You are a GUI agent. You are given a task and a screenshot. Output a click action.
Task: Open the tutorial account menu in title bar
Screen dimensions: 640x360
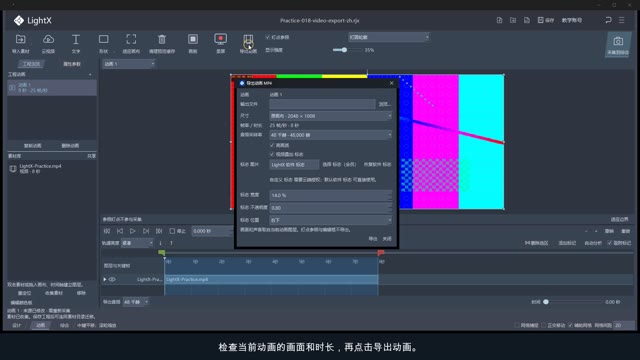[572, 20]
